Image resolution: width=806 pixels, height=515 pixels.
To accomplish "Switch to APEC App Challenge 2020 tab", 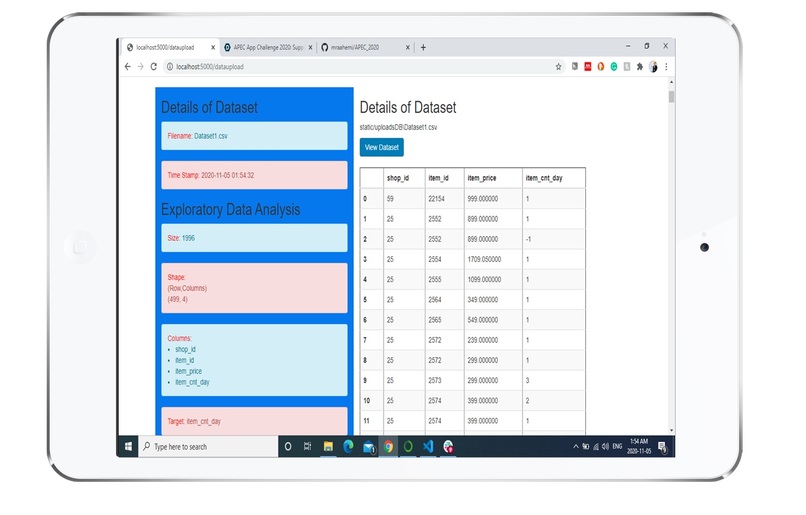I will pyautogui.click(x=268, y=47).
